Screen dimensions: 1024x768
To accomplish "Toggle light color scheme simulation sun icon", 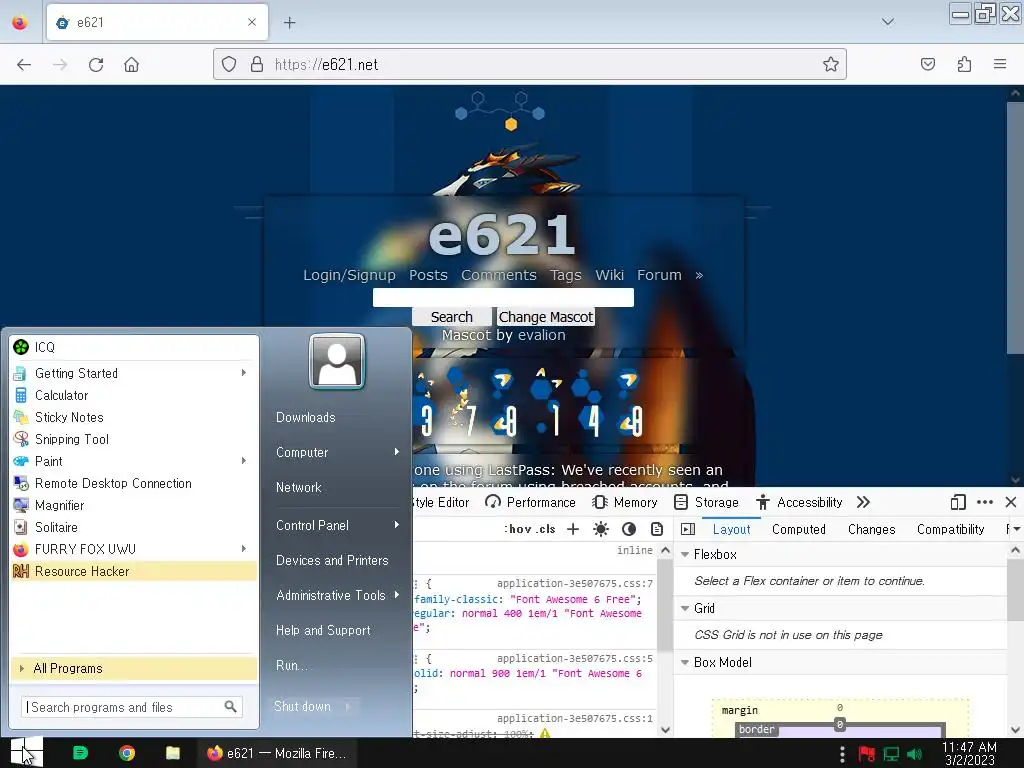I will point(601,529).
